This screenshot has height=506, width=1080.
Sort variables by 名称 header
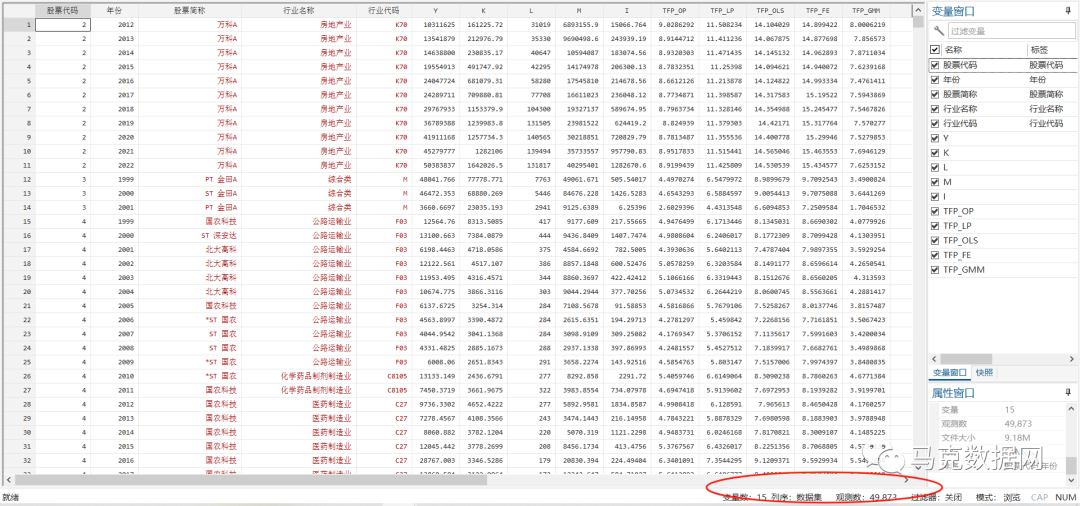pyautogui.click(x=953, y=50)
